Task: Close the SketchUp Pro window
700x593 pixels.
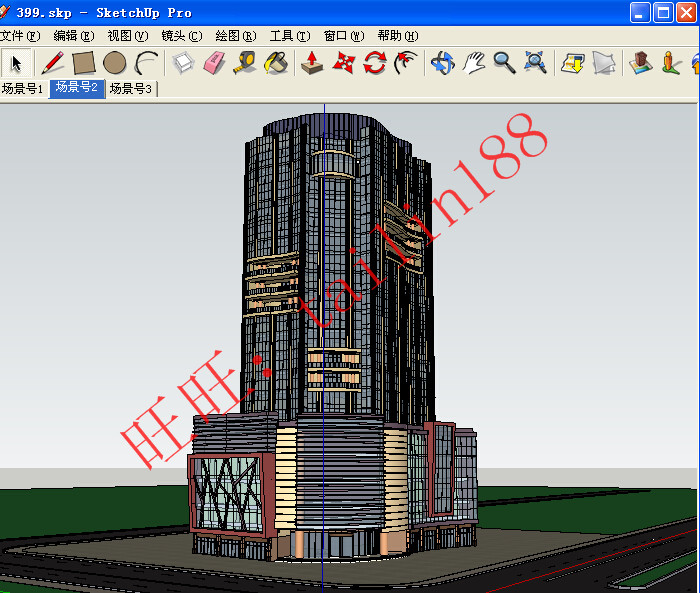Action: (x=686, y=13)
